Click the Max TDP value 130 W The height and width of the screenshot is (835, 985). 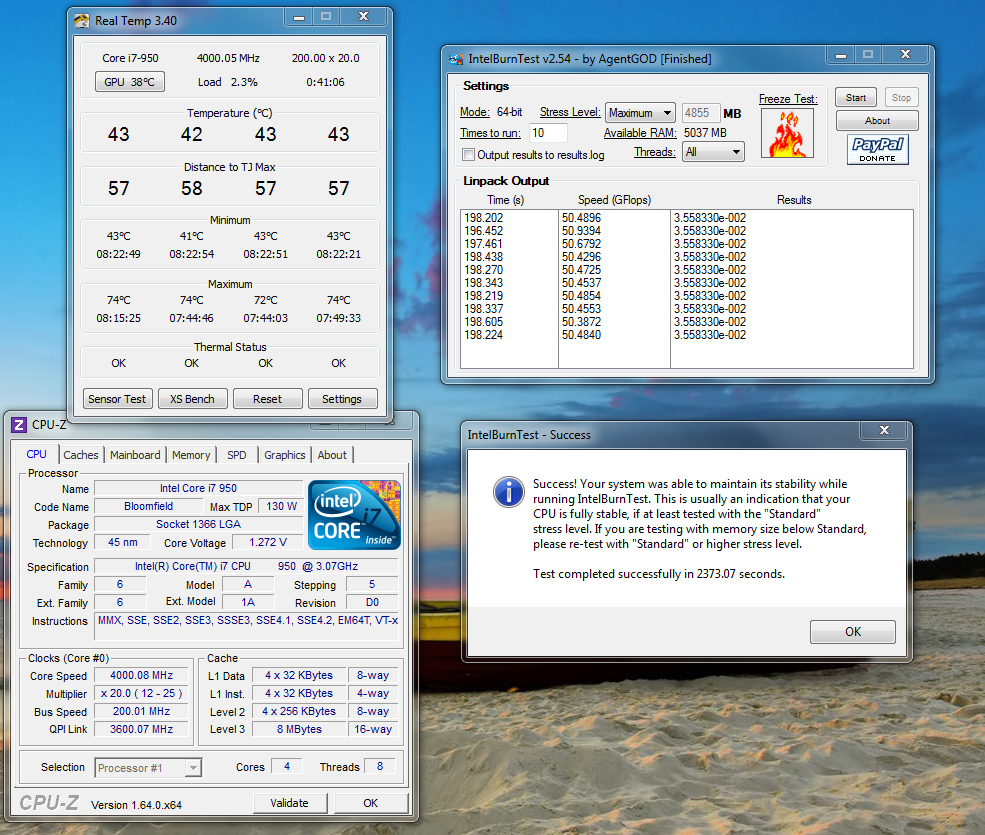tap(281, 506)
